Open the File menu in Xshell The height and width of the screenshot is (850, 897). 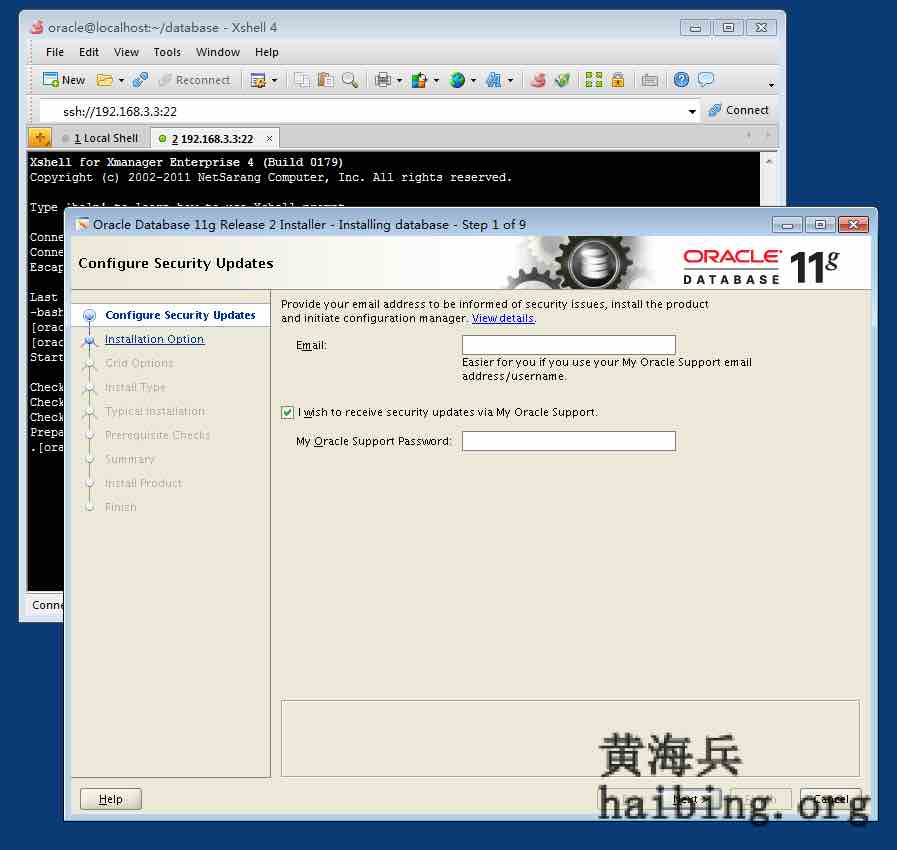(54, 52)
